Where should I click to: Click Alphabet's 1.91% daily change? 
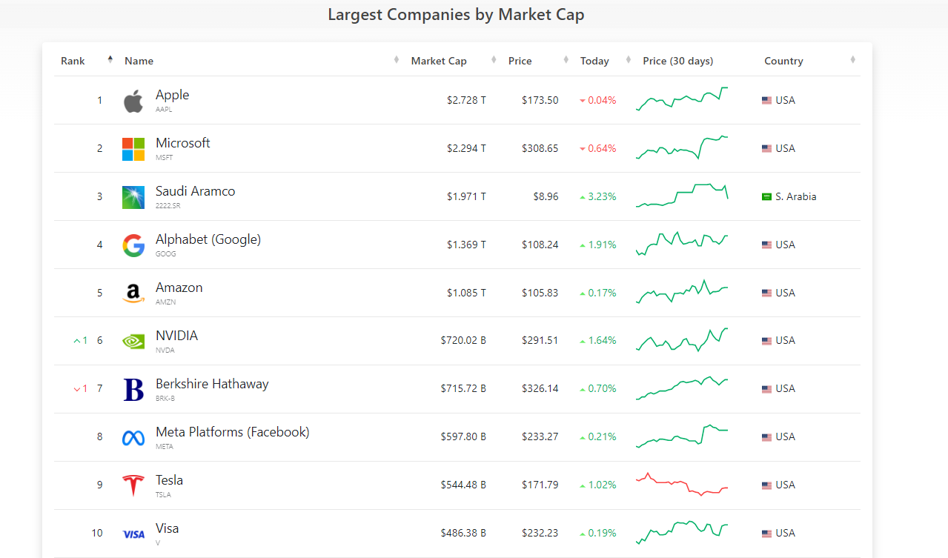tap(598, 245)
